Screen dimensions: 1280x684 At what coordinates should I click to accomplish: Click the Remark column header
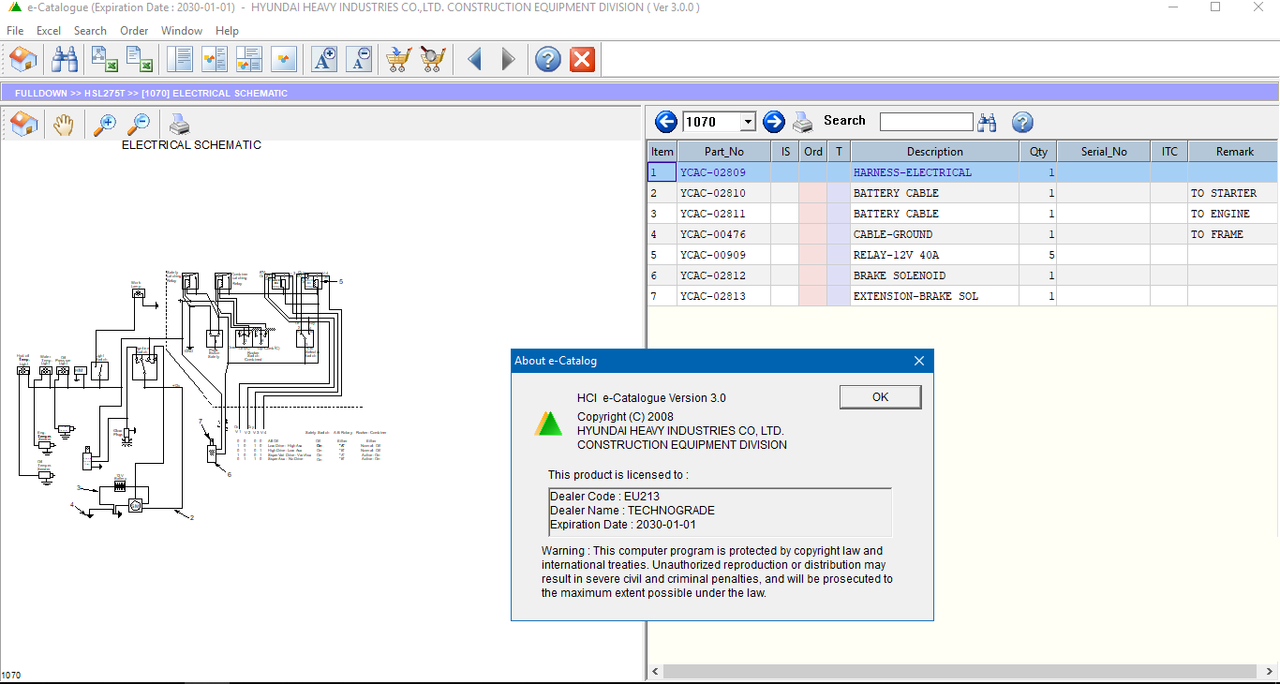tap(1234, 152)
